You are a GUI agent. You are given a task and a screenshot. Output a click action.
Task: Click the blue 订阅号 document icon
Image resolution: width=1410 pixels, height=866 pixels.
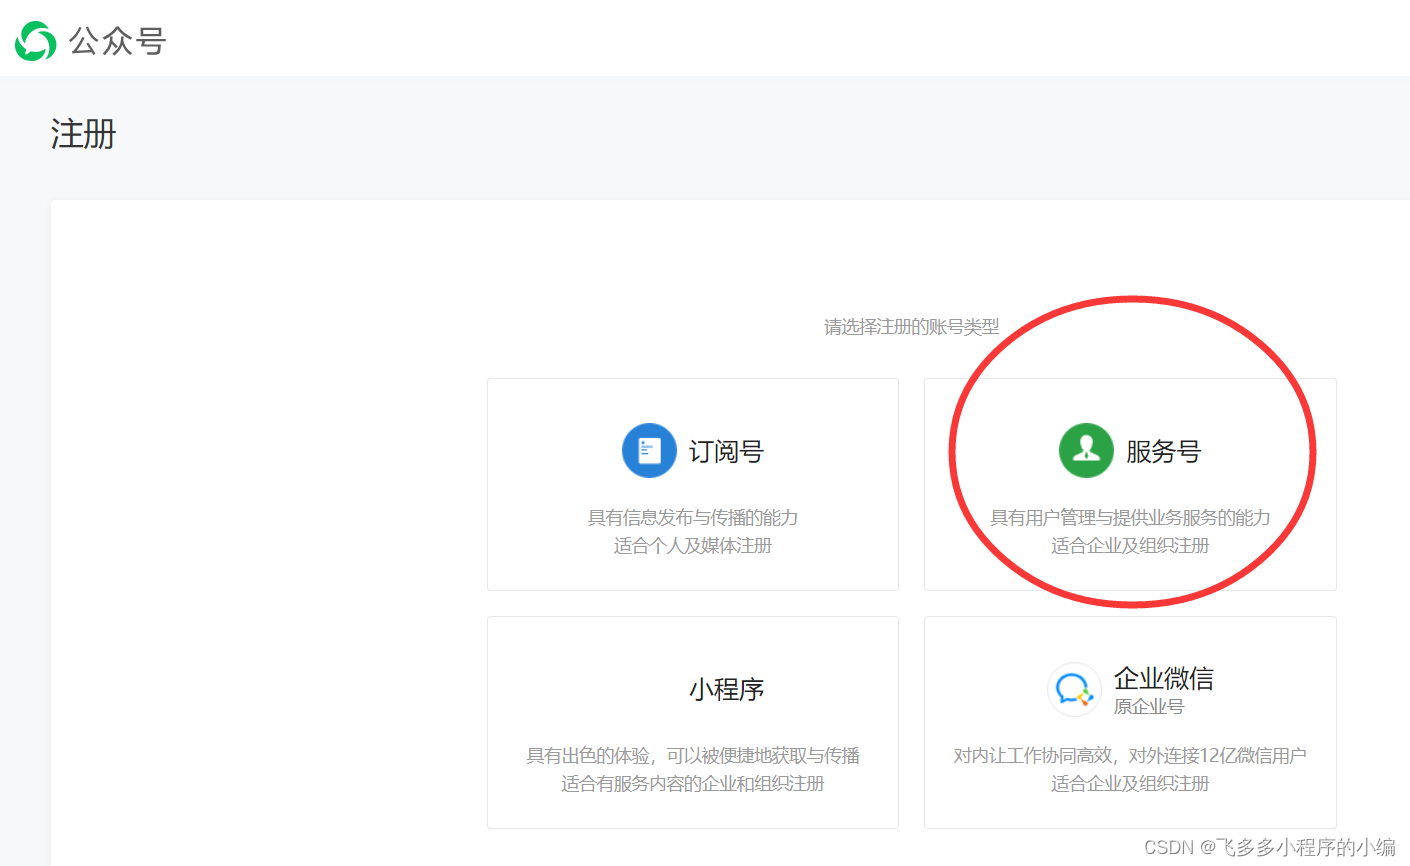649,451
